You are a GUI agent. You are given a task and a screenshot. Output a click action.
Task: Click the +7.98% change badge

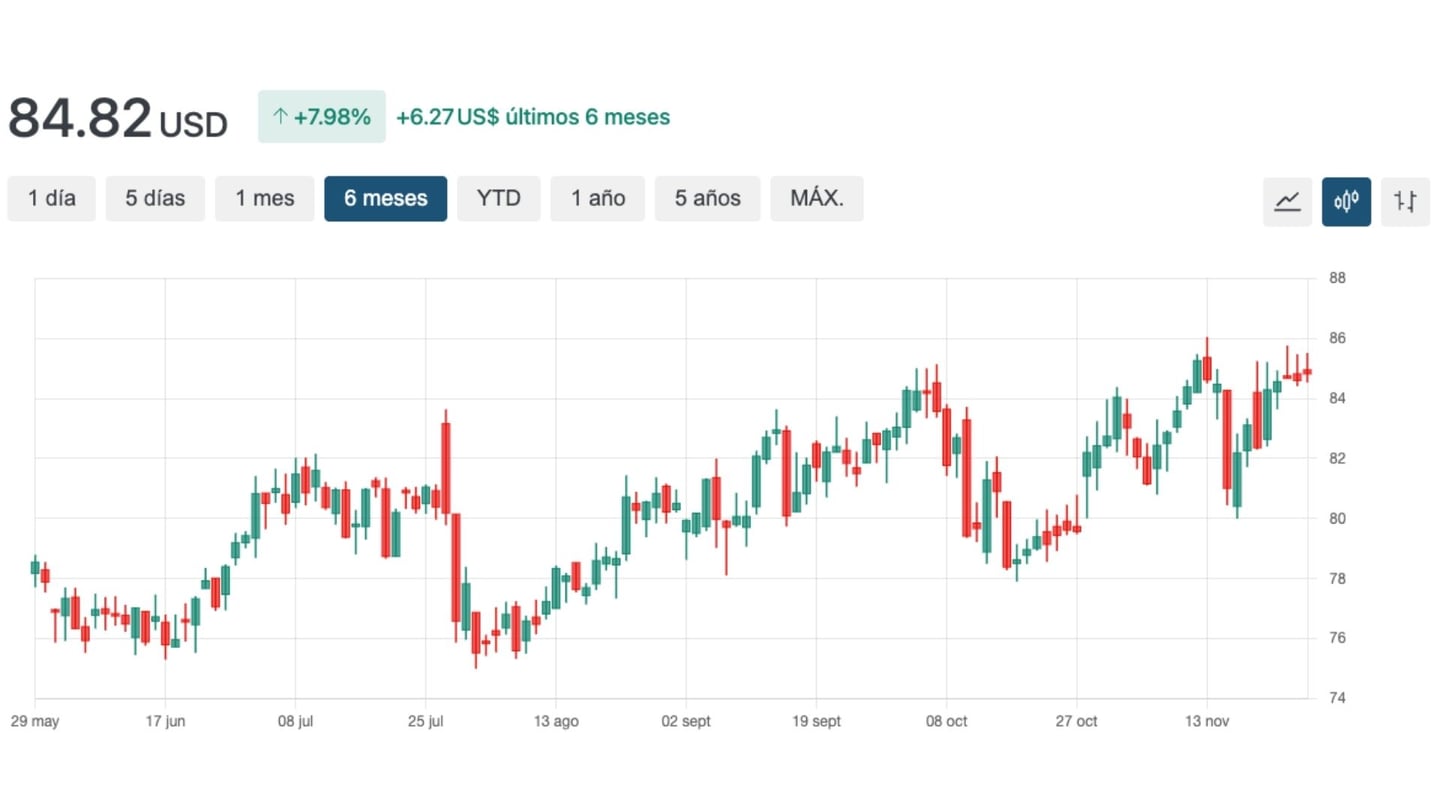[x=321, y=117]
